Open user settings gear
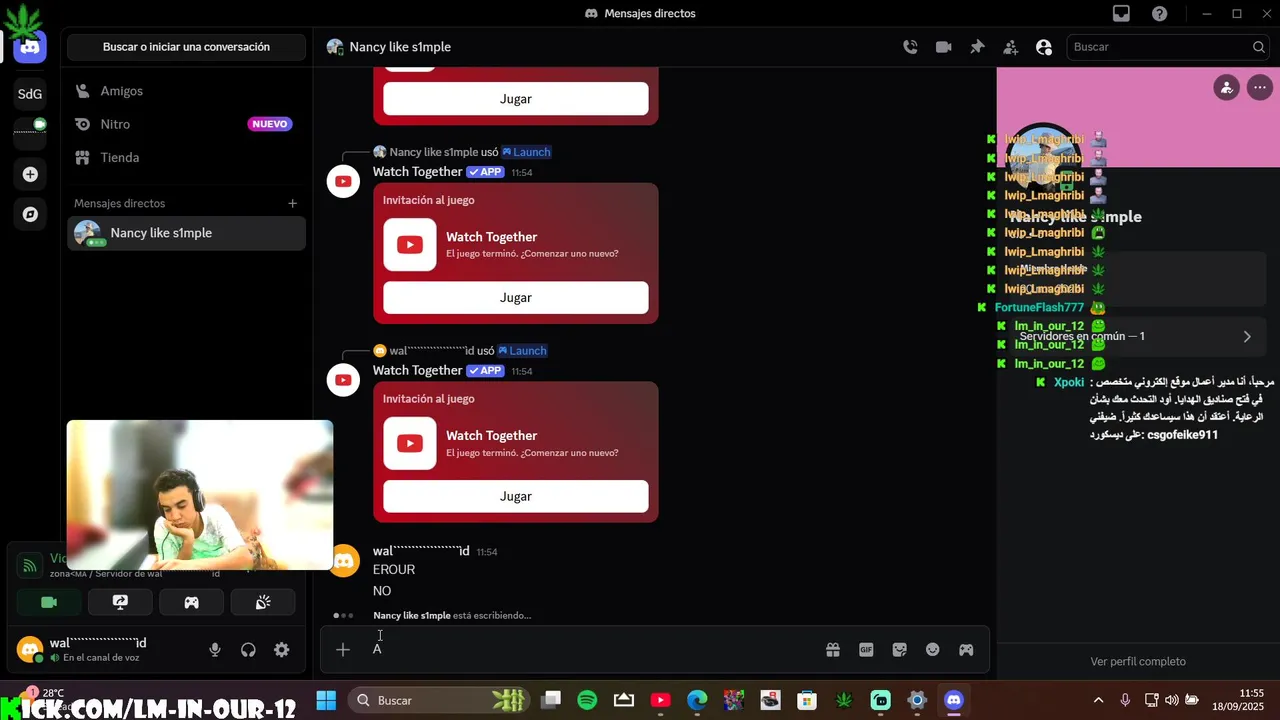1280x720 pixels. click(x=282, y=650)
